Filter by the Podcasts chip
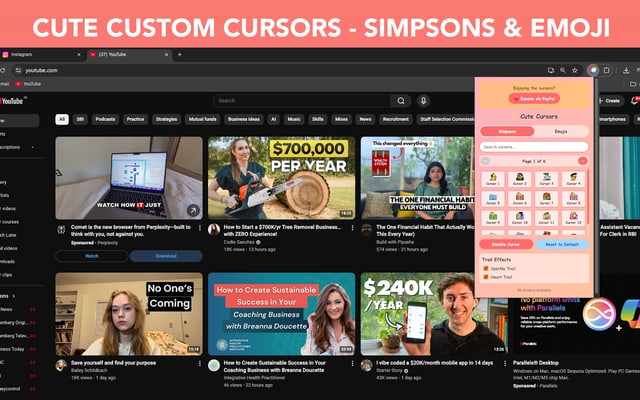Screen dimensions: 640x400 pyautogui.click(x=105, y=119)
